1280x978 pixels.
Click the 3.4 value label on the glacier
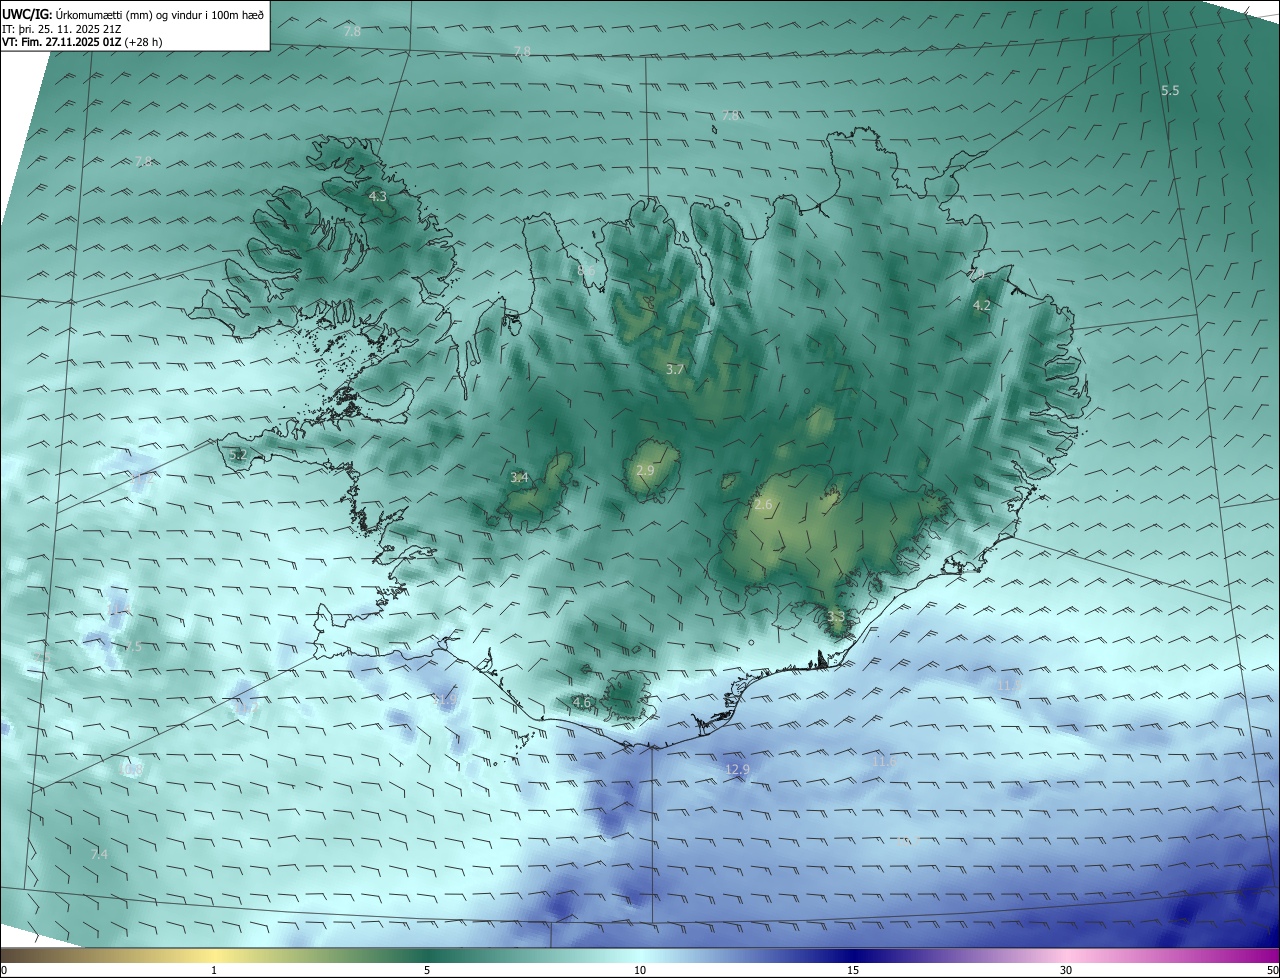519,478
